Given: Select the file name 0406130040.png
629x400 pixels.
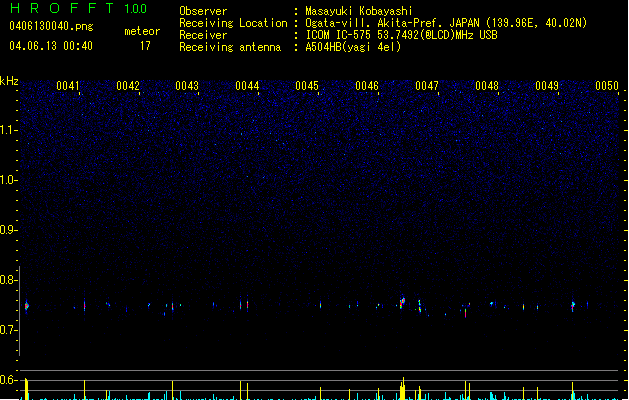Looking at the screenshot, I should click(51, 26).
